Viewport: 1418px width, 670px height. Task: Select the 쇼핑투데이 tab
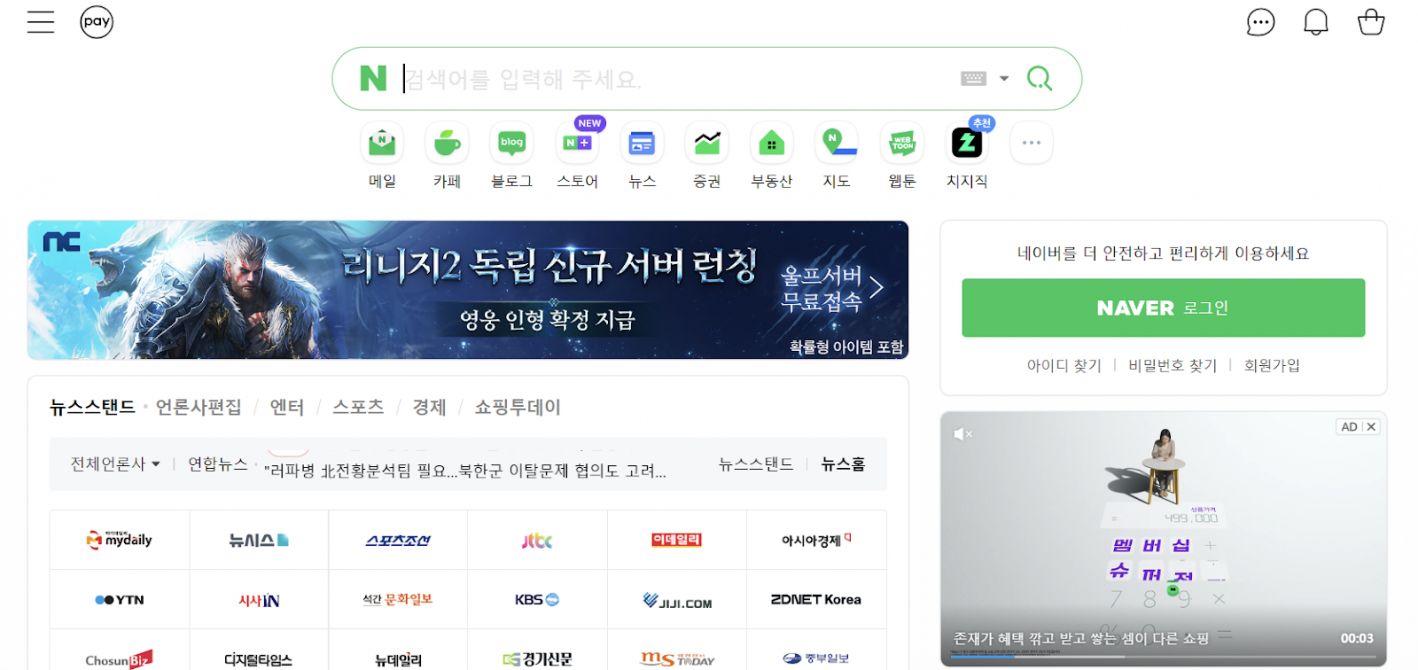coord(518,408)
